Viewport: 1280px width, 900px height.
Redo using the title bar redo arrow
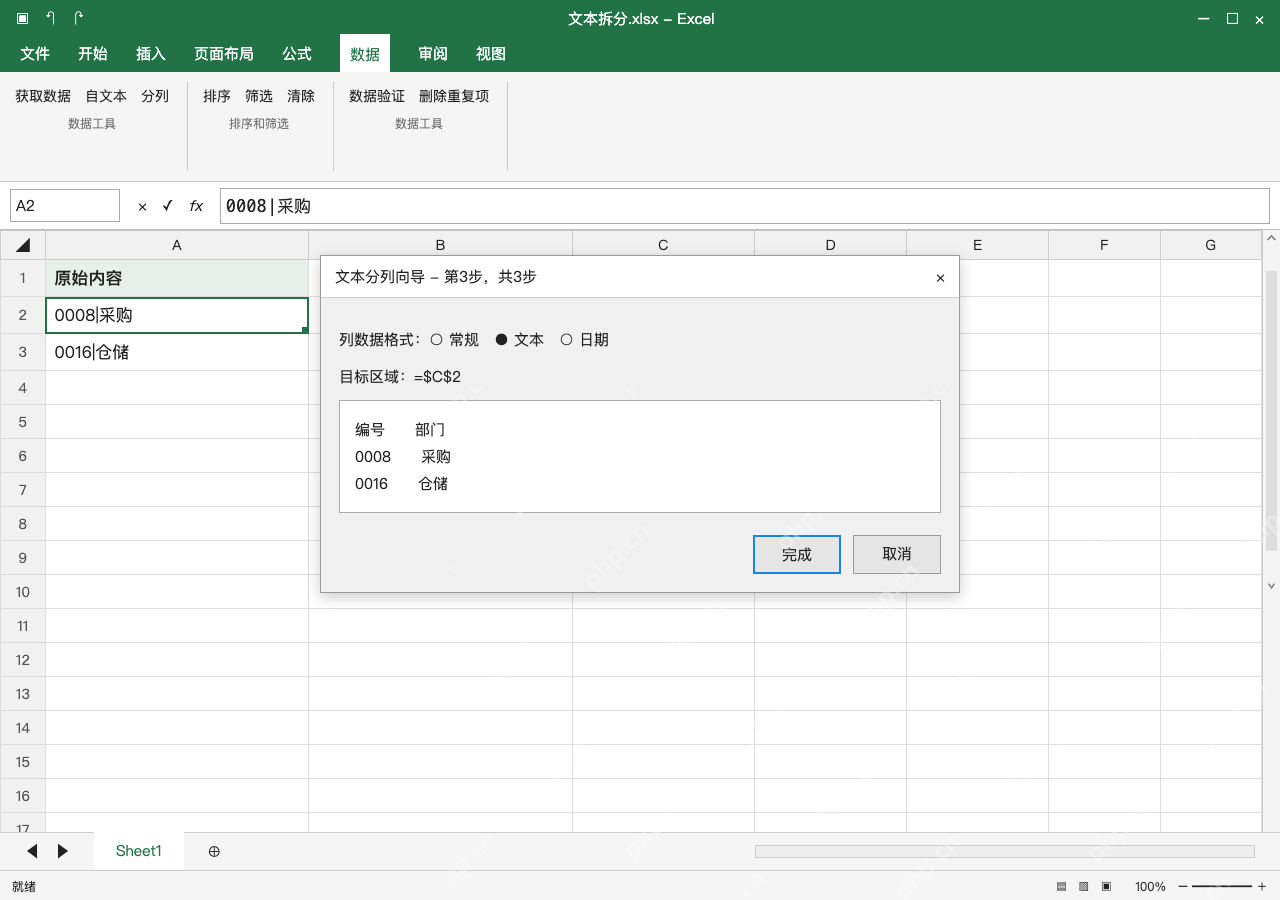point(78,18)
